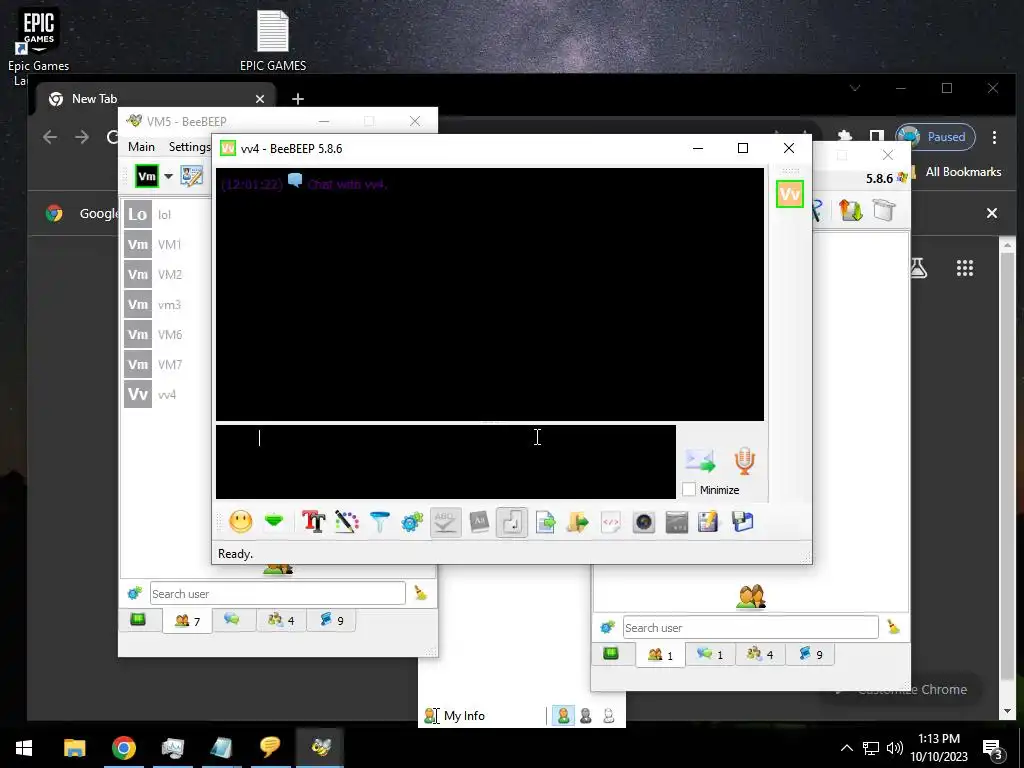Click the dark window-style icon in chat toolbar
The width and height of the screenshot is (1024, 768).
(677, 522)
